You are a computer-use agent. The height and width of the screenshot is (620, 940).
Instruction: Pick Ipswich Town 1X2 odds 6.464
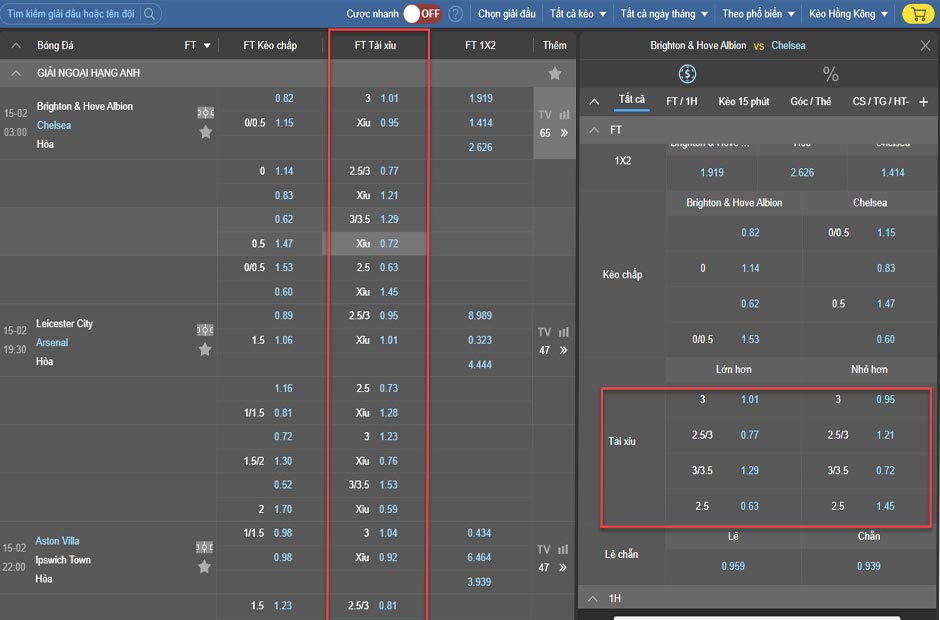479,557
